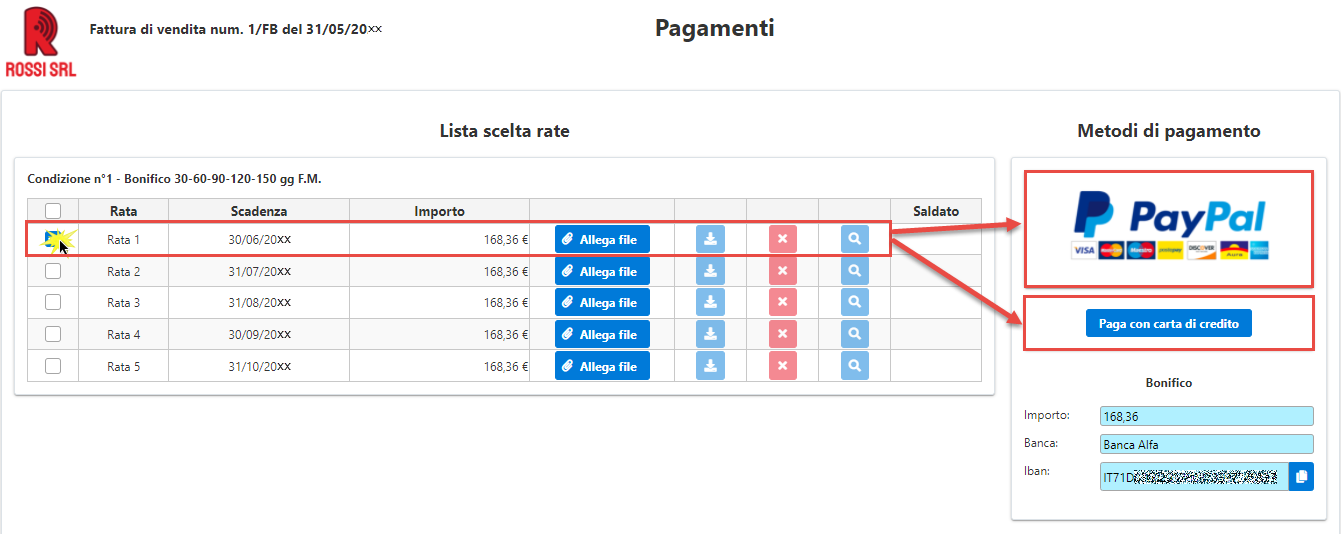Click Allega file for Rata 1
Viewport: 1341px width, 534px height.
602,239
